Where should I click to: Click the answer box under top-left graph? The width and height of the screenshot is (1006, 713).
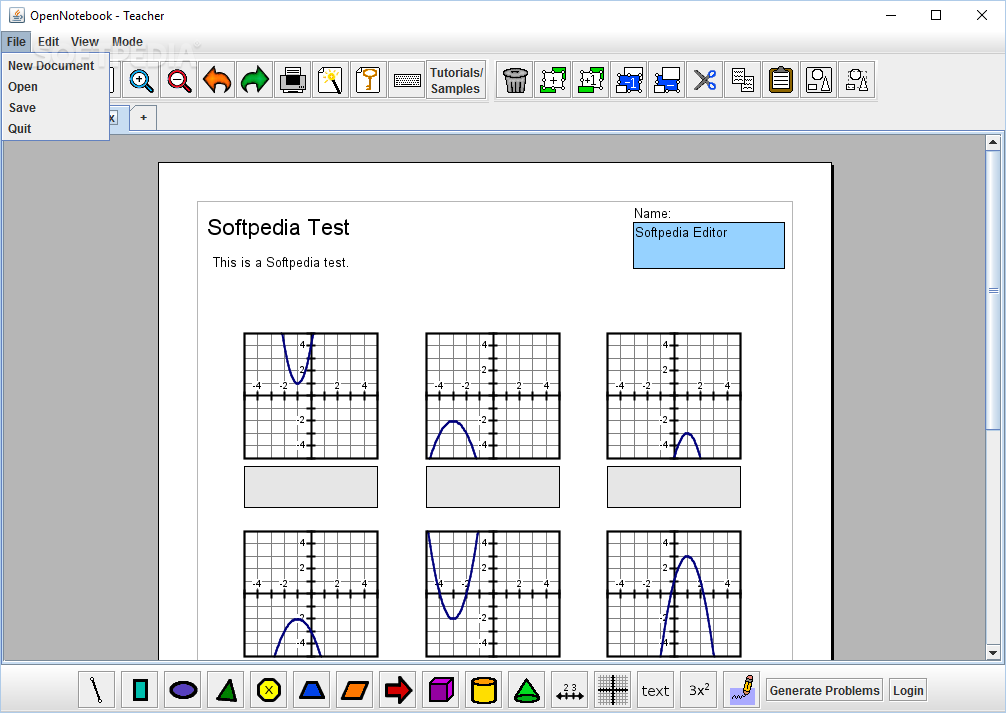click(x=311, y=487)
